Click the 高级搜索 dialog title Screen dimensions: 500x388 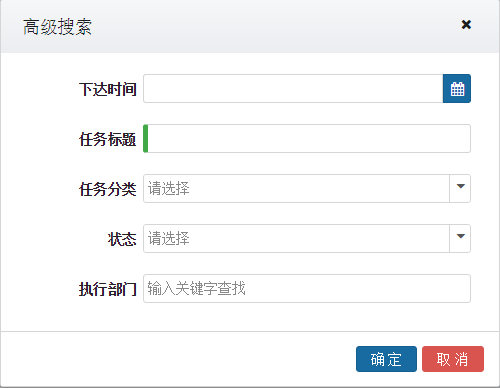57,27
